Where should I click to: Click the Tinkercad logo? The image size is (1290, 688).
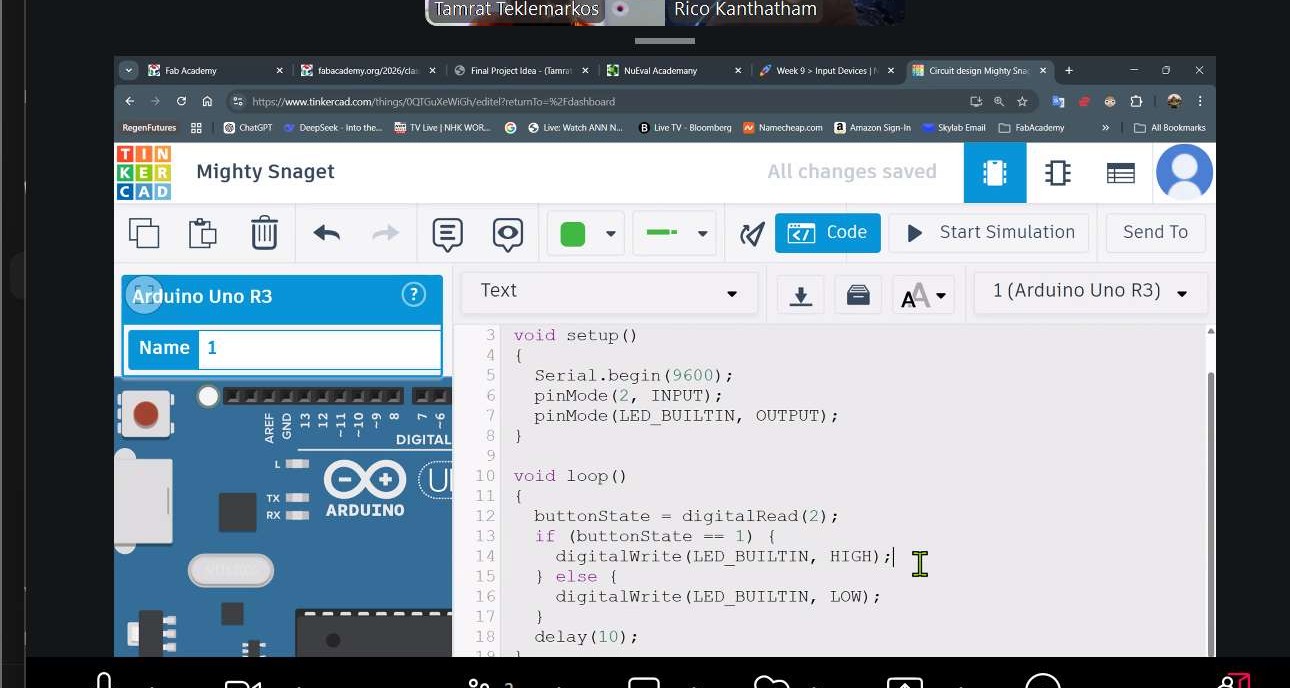(144, 172)
